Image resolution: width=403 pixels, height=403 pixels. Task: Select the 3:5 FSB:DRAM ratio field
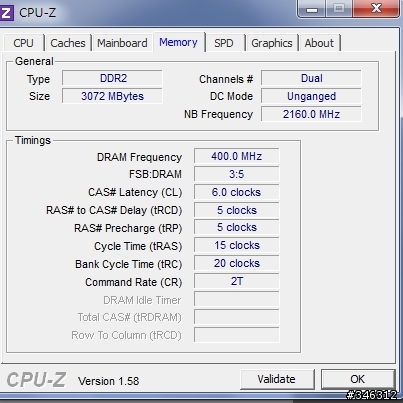237,174
